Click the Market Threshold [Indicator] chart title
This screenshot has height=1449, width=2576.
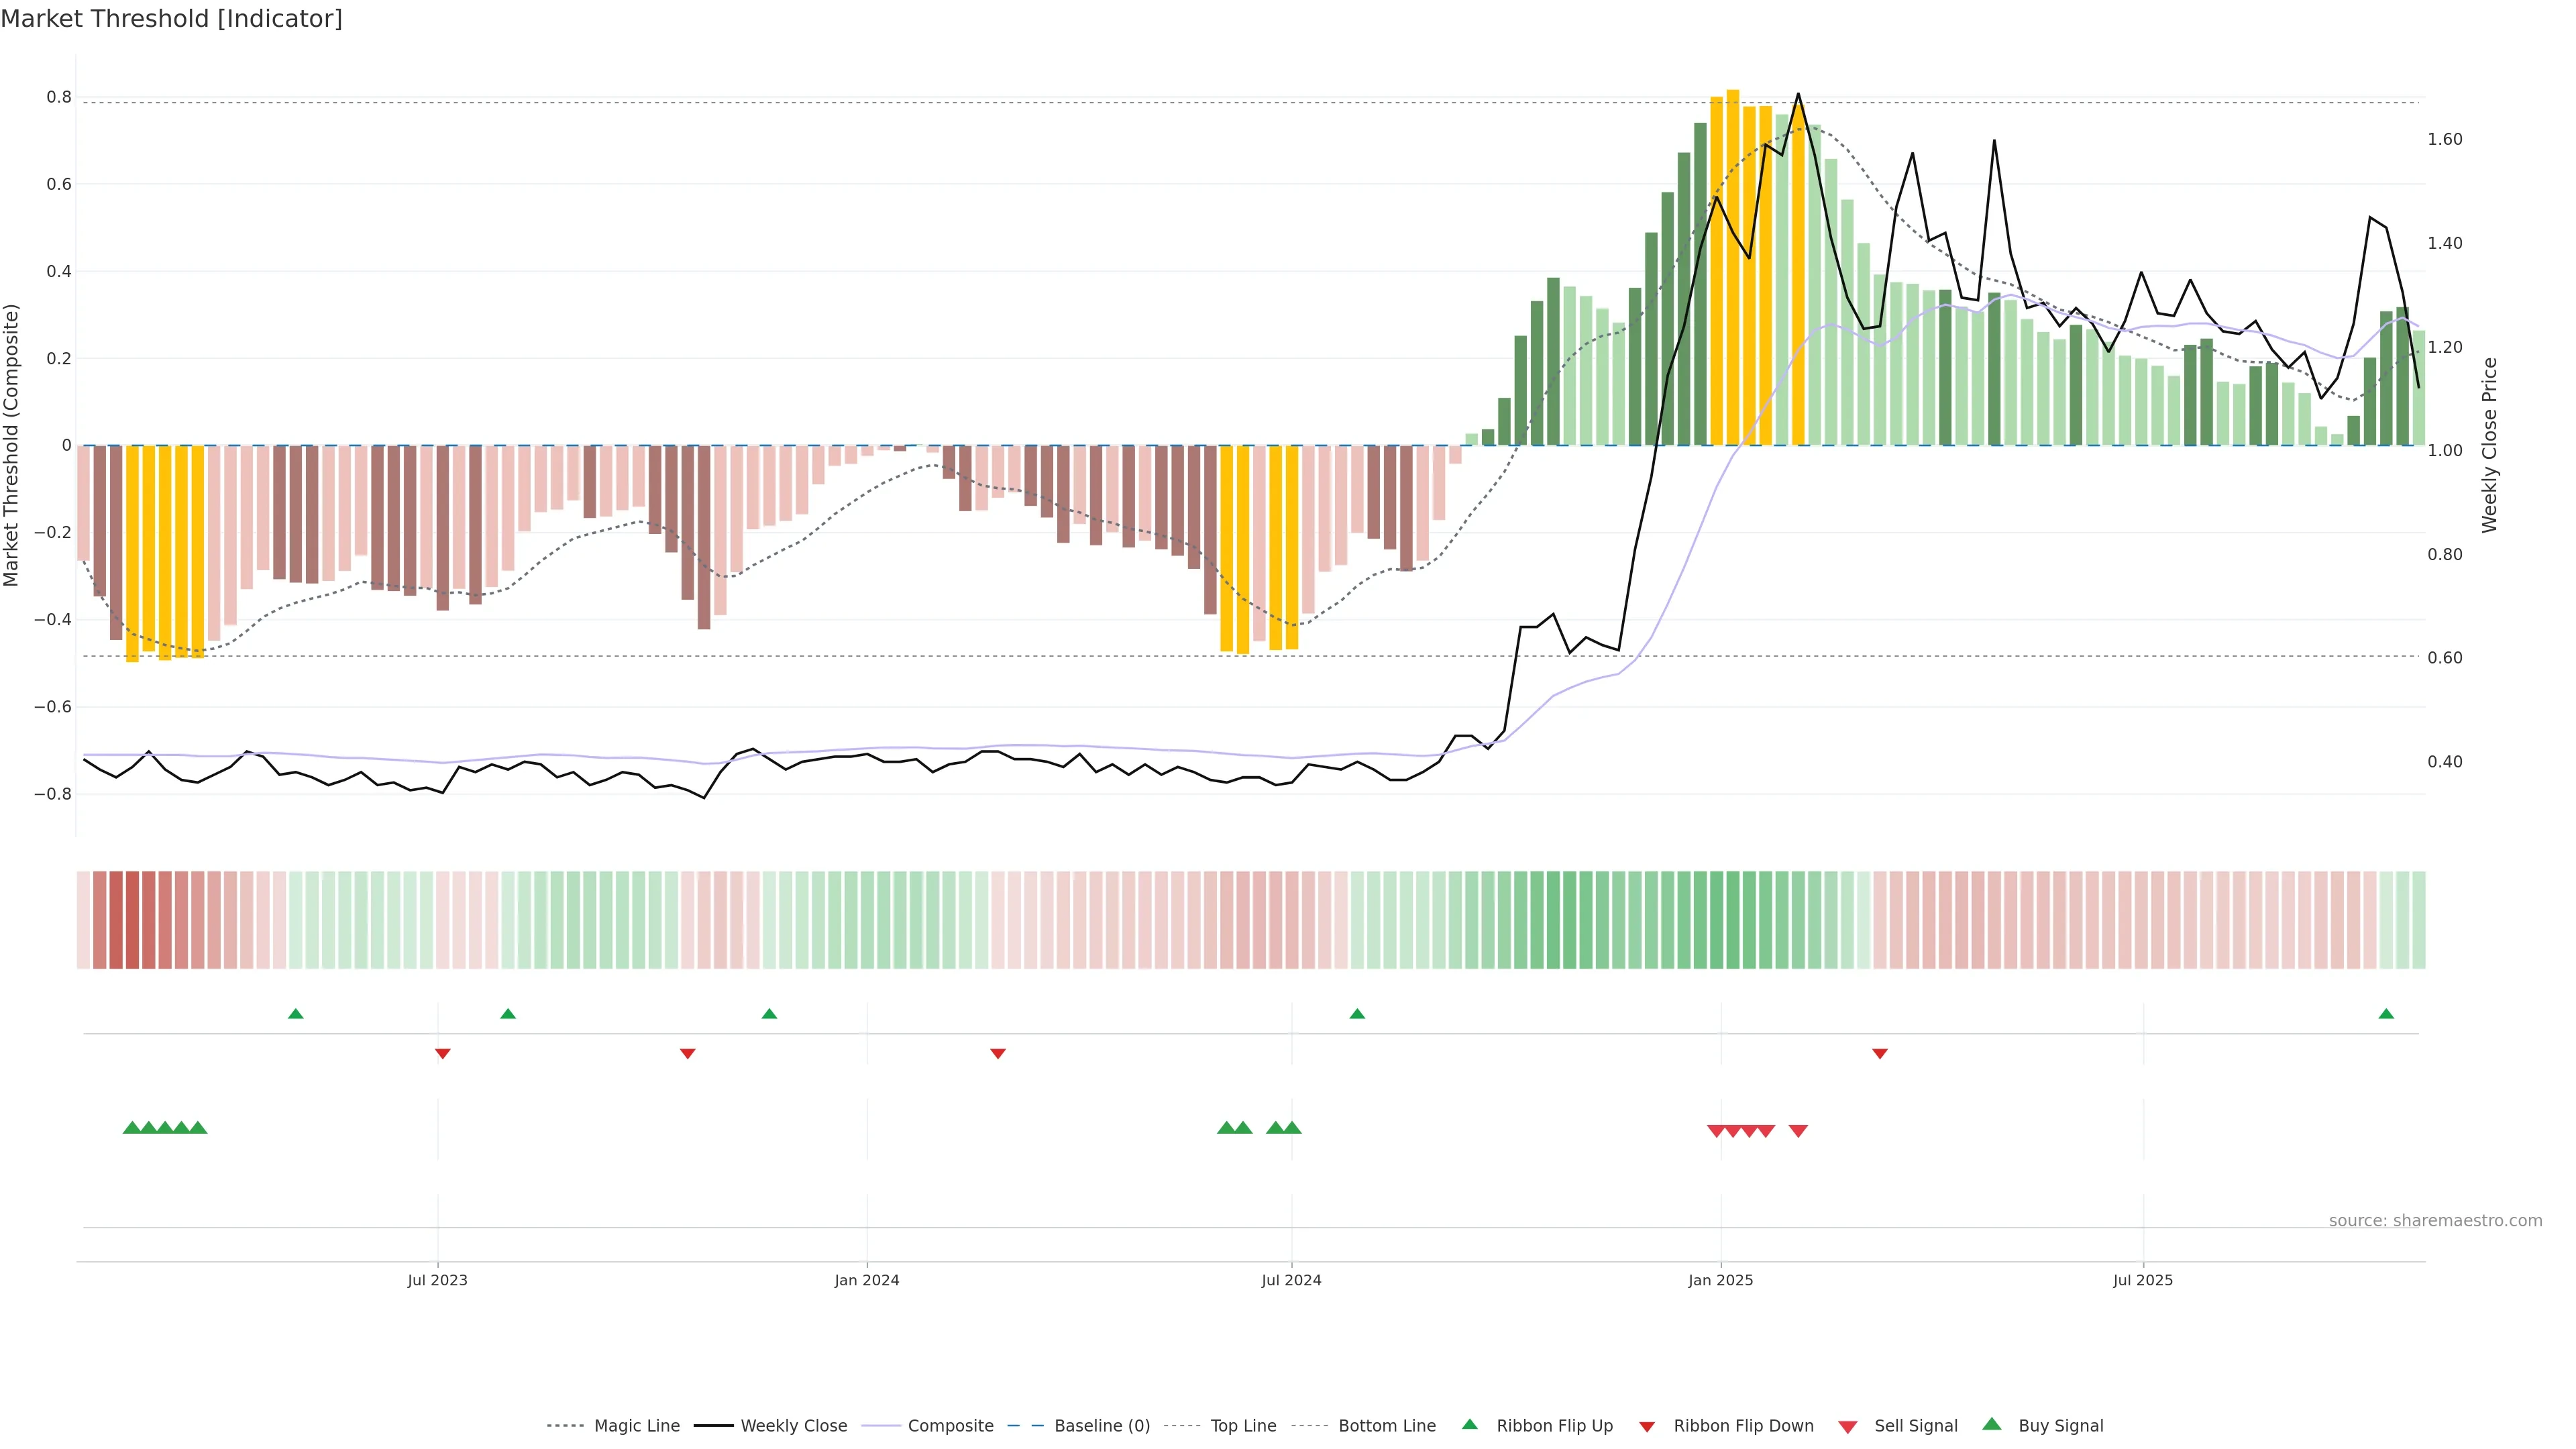[x=171, y=19]
